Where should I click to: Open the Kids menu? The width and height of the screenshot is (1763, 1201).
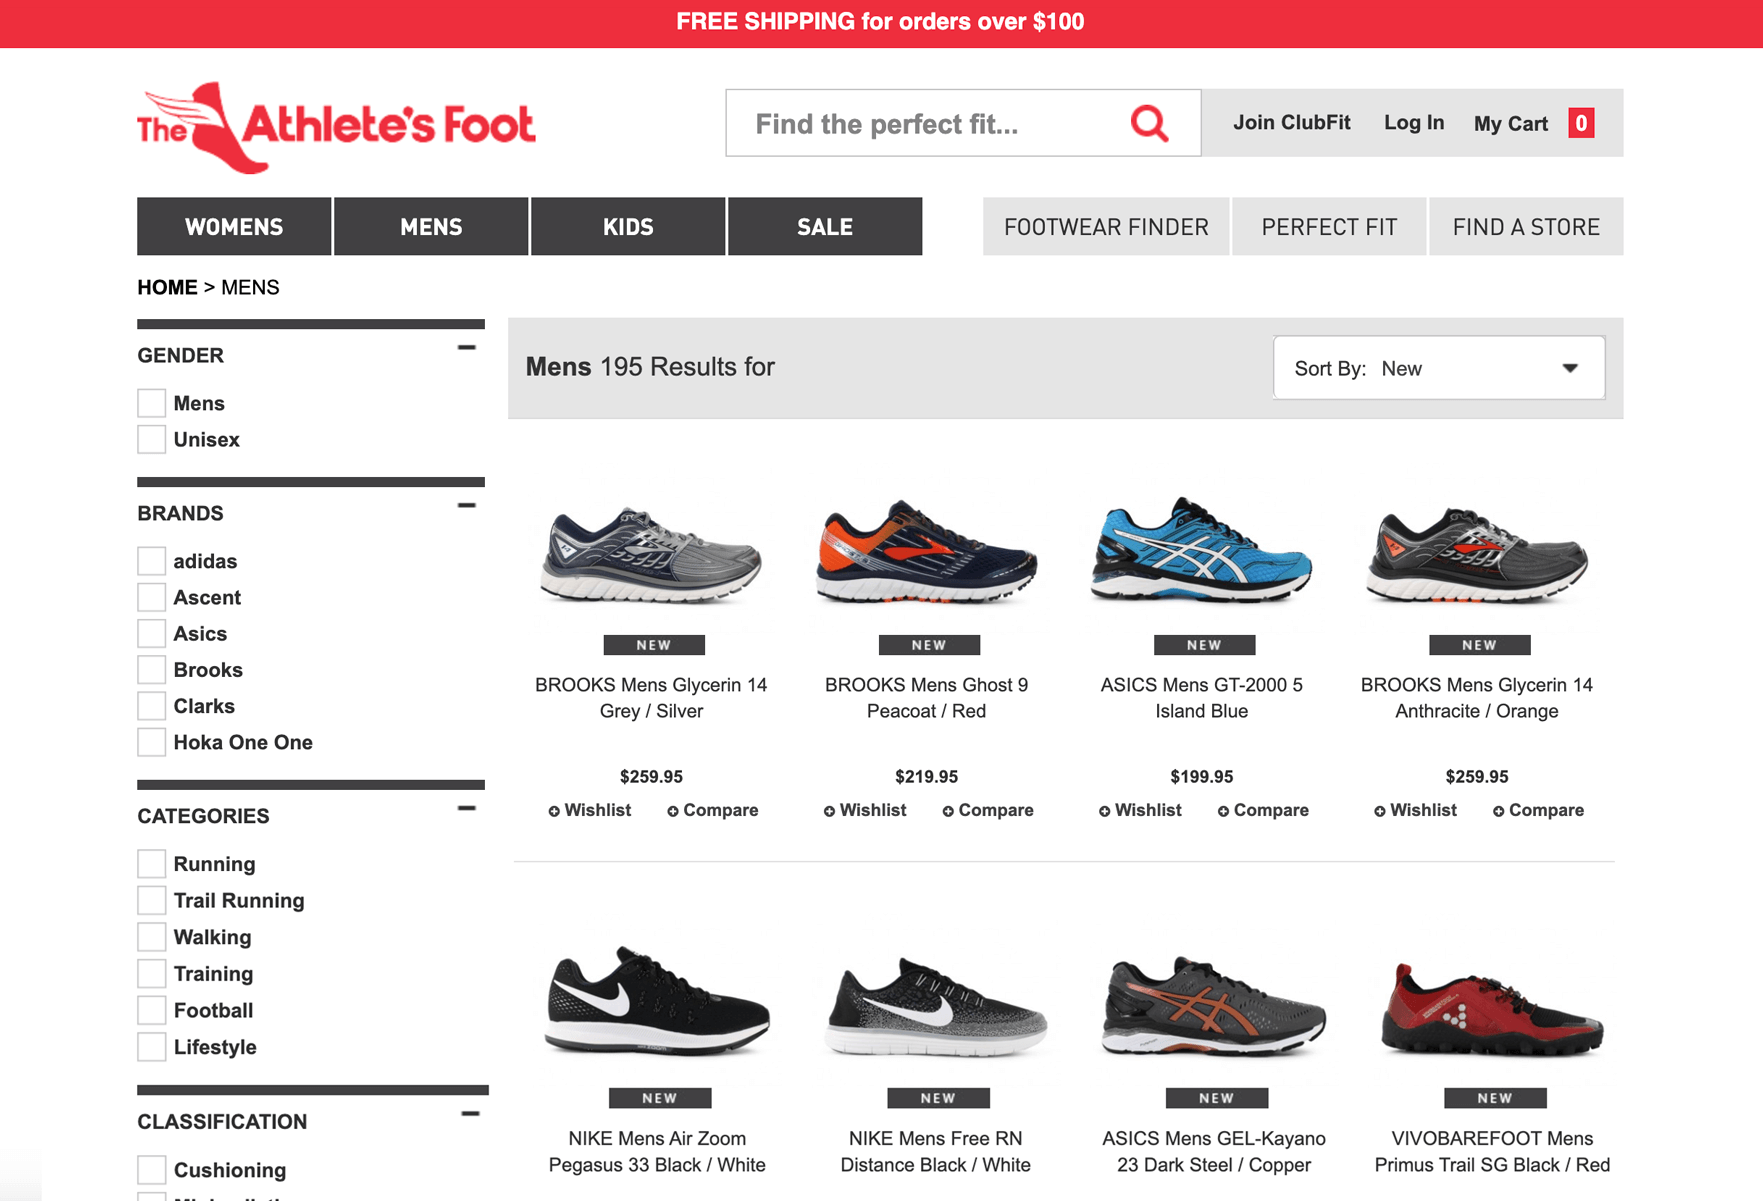coord(628,227)
